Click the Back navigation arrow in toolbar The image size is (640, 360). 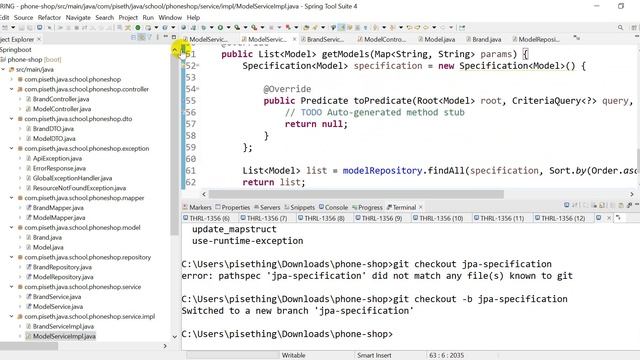point(426,28)
